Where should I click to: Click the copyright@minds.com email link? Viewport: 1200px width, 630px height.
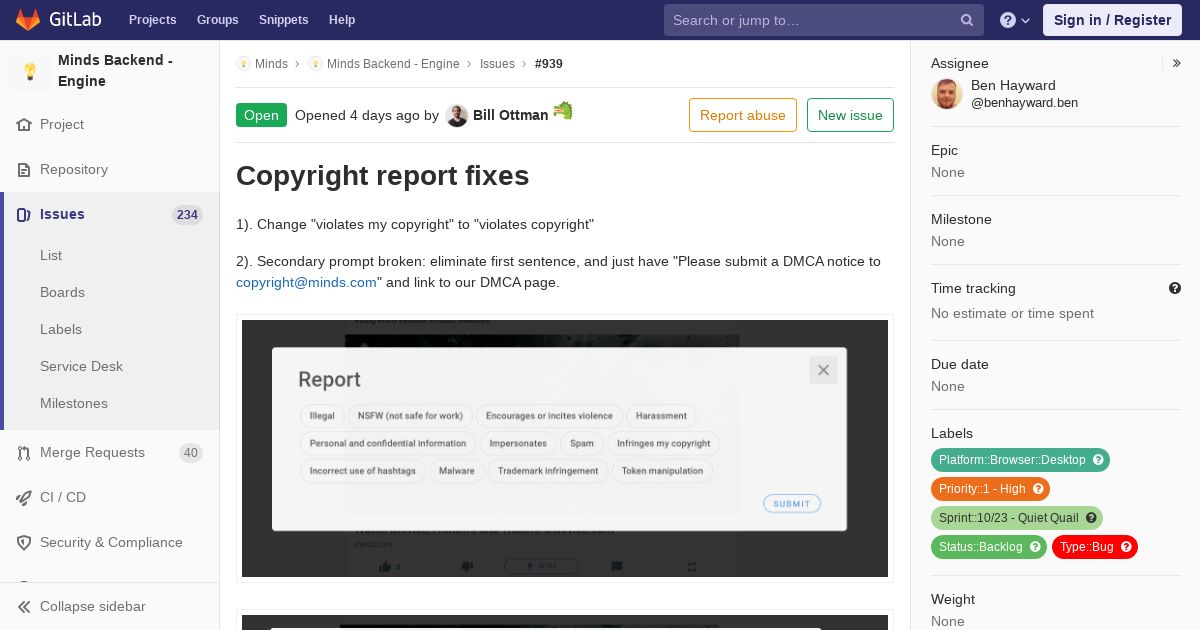click(x=306, y=282)
